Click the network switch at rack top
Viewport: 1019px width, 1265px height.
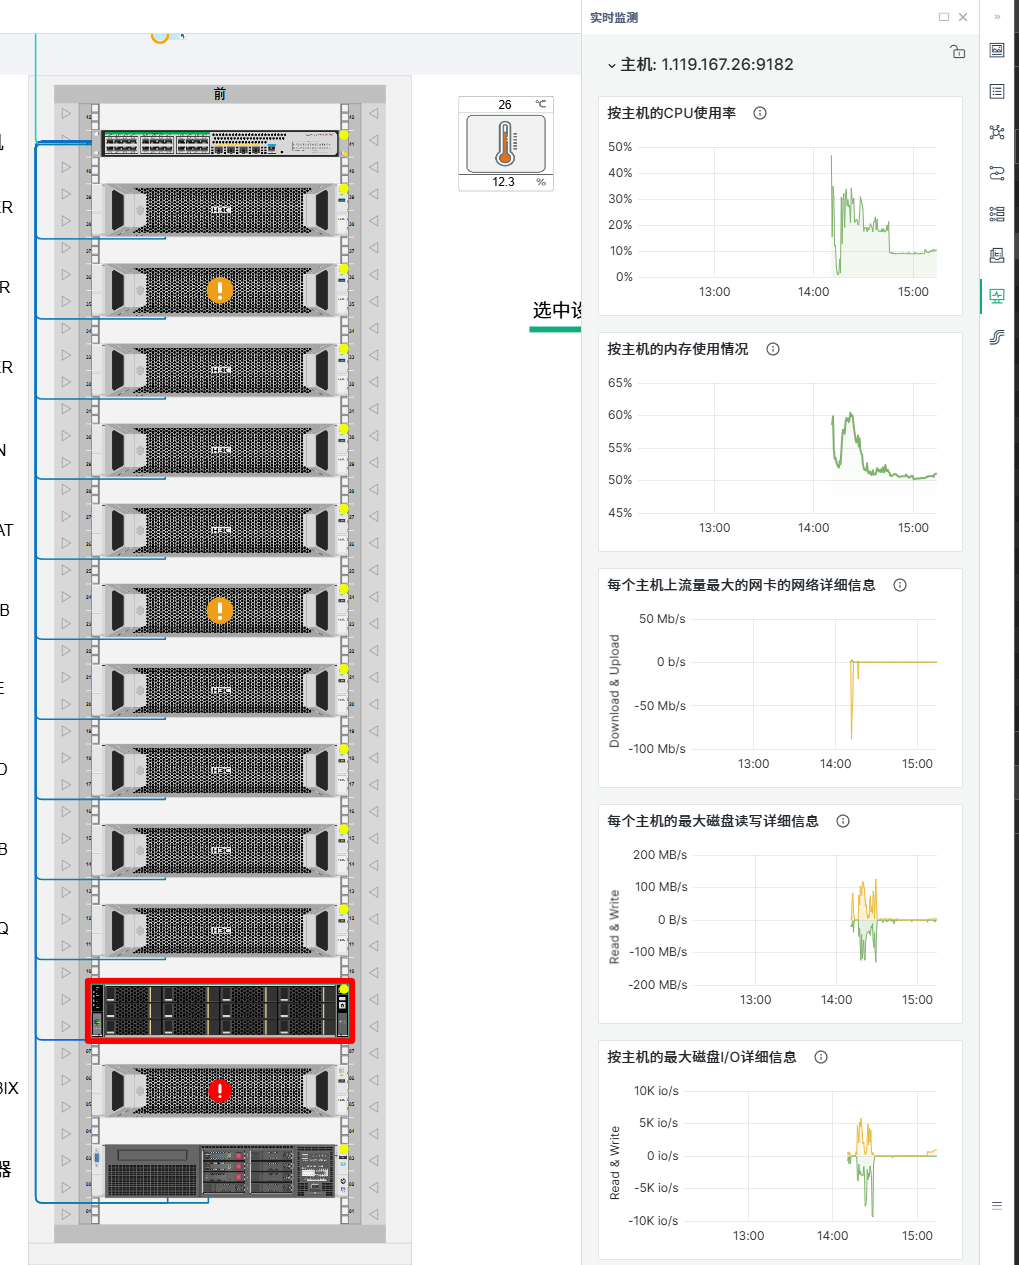220,143
